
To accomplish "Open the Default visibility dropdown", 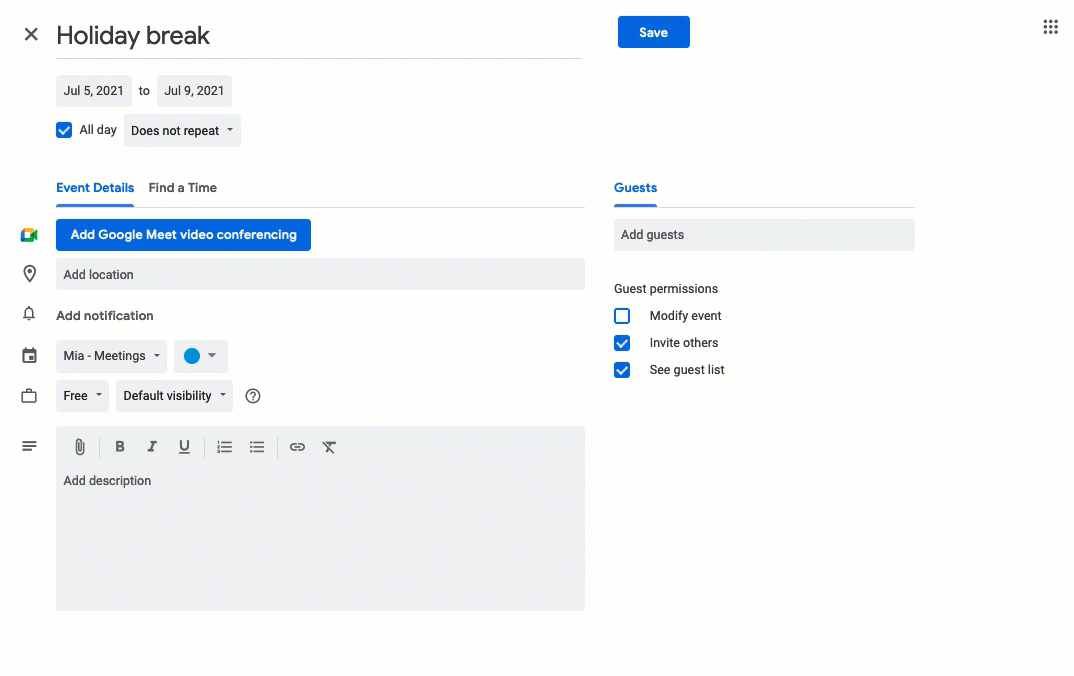I will (x=175, y=396).
